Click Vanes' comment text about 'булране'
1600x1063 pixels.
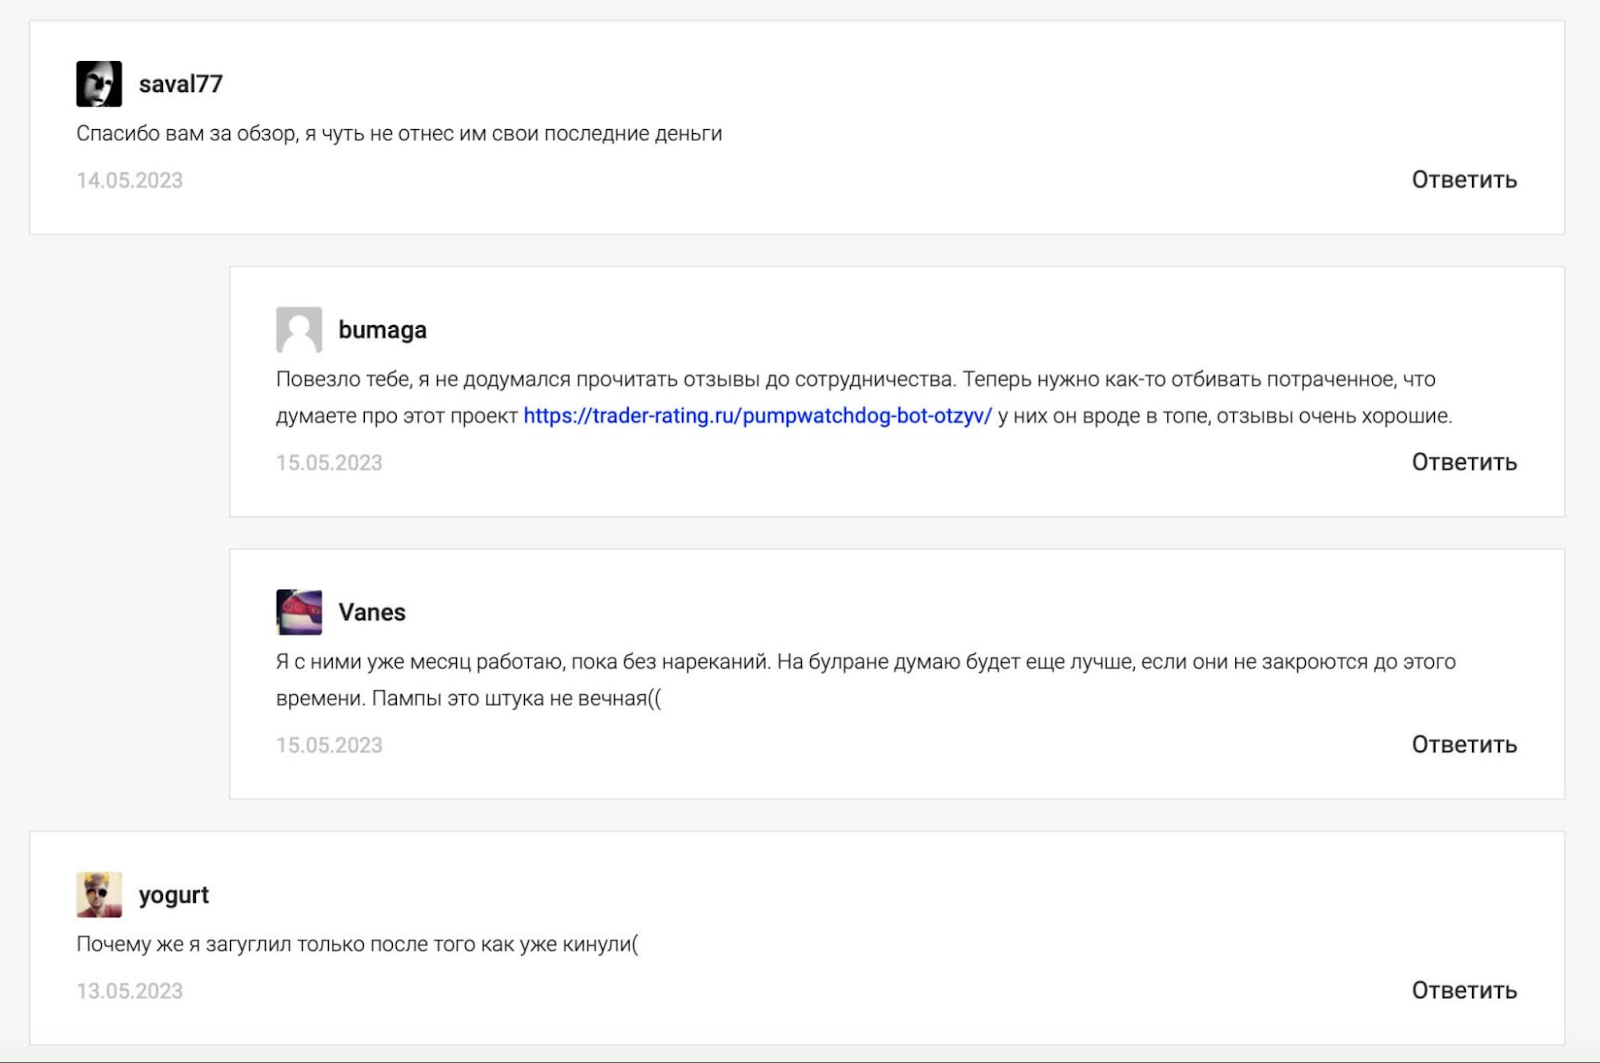pos(865,662)
